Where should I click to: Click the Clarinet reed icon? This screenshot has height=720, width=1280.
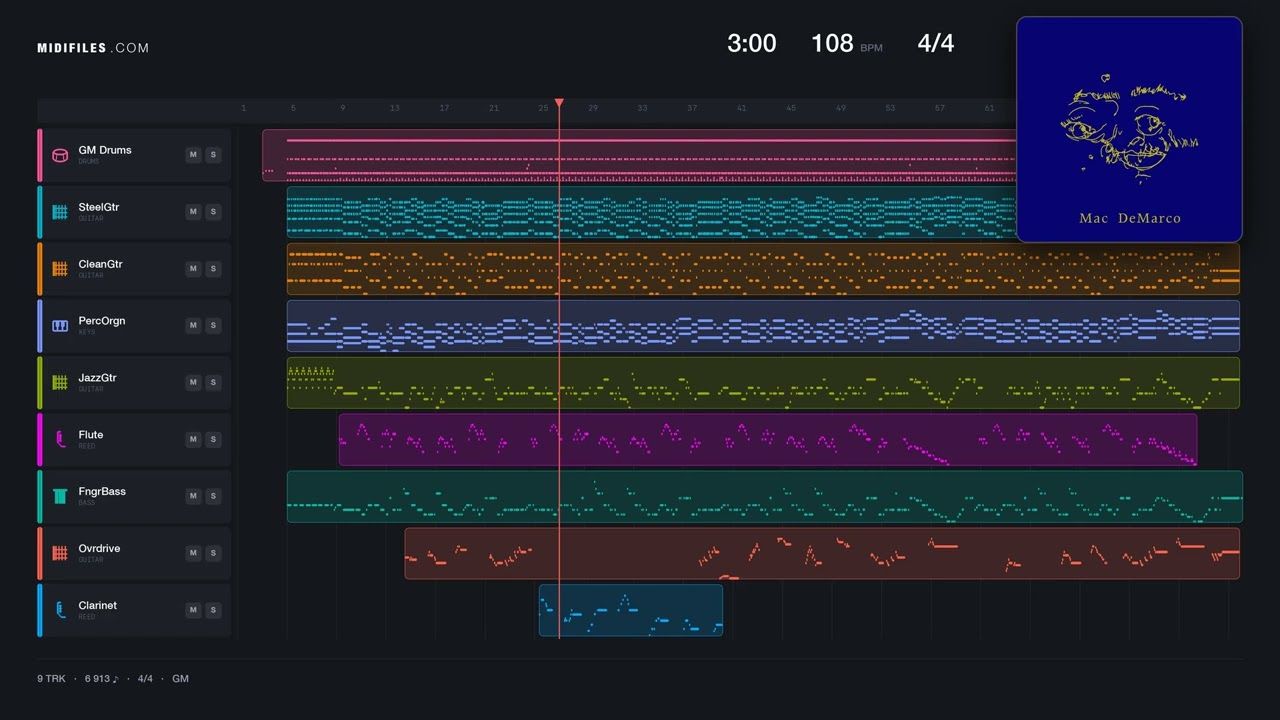pos(60,610)
